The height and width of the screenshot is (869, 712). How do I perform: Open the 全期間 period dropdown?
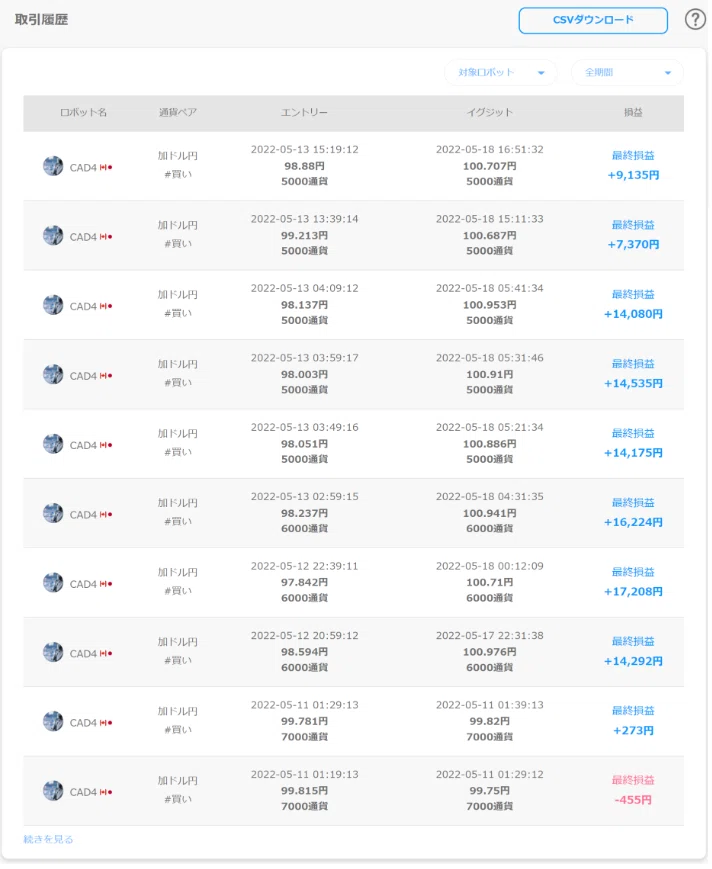pyautogui.click(x=627, y=73)
